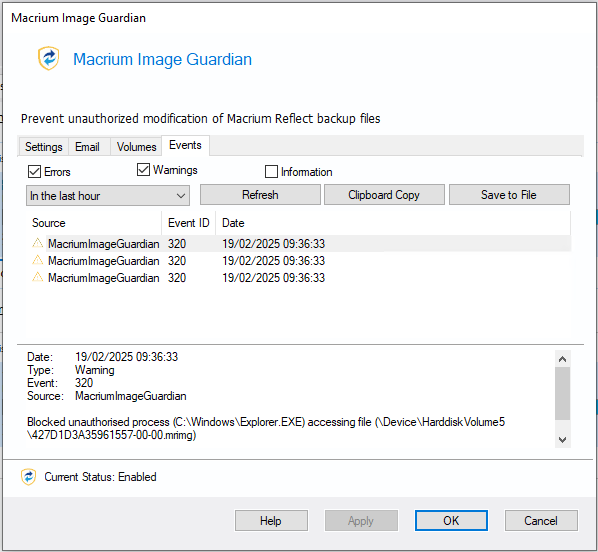The height and width of the screenshot is (552, 598).
Task: Switch to the Volumes tab
Action: point(137,147)
